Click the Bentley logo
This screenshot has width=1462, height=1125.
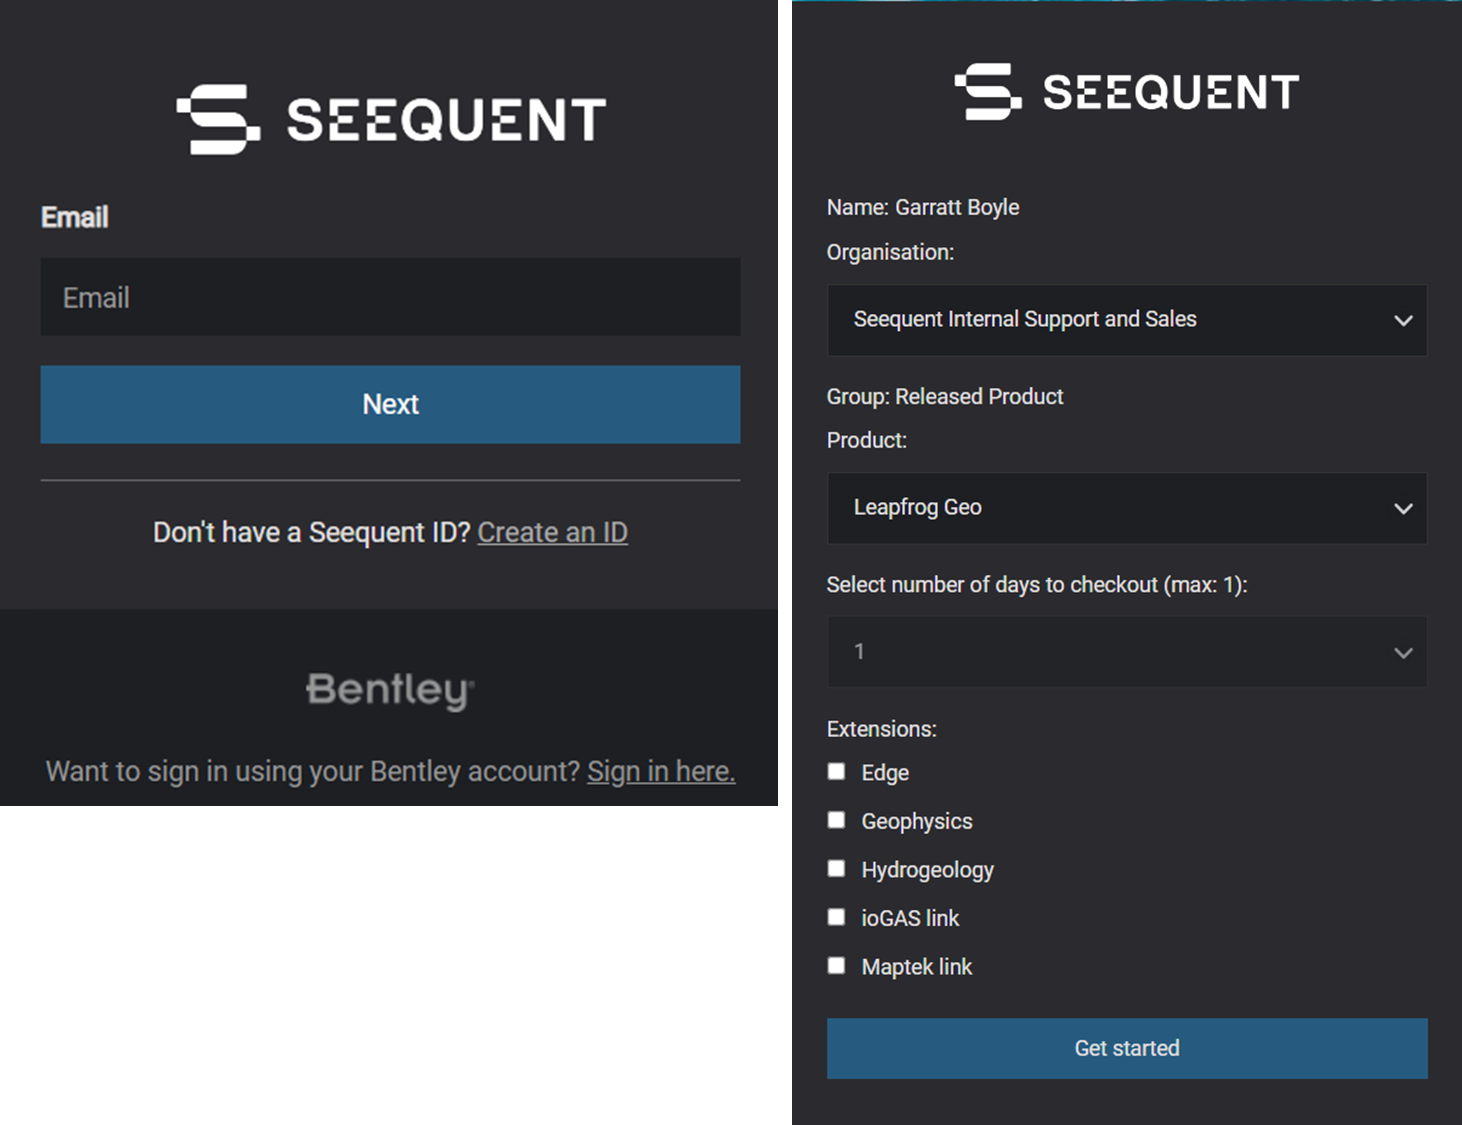point(390,690)
